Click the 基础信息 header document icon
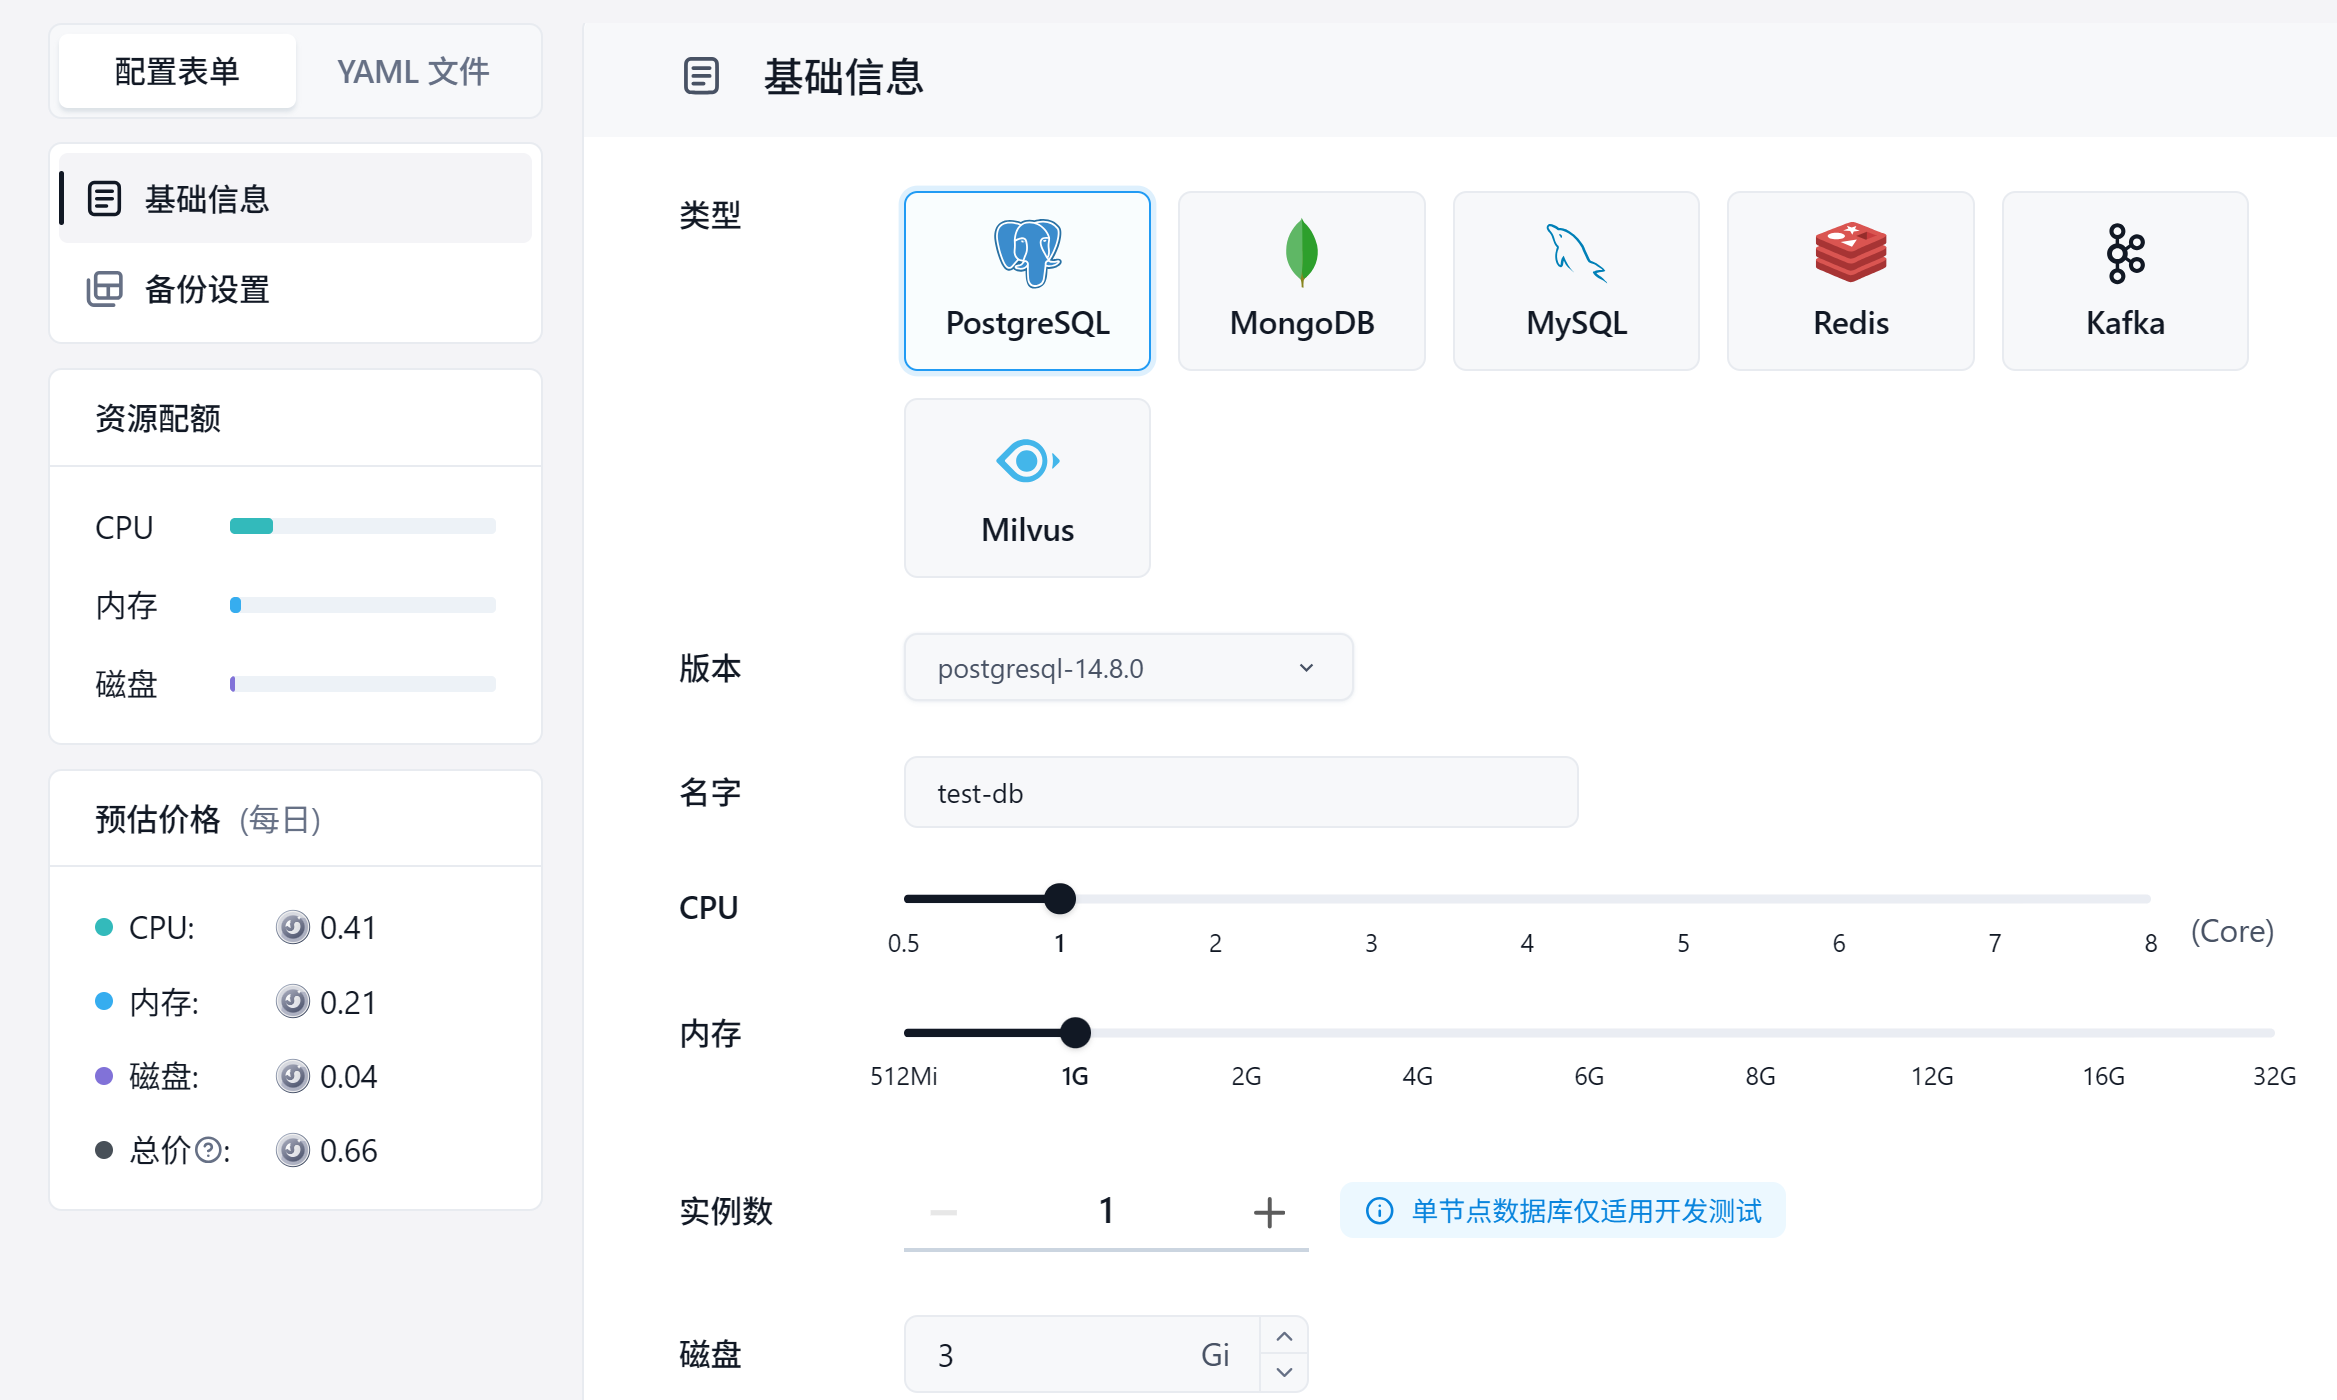 pyautogui.click(x=701, y=76)
